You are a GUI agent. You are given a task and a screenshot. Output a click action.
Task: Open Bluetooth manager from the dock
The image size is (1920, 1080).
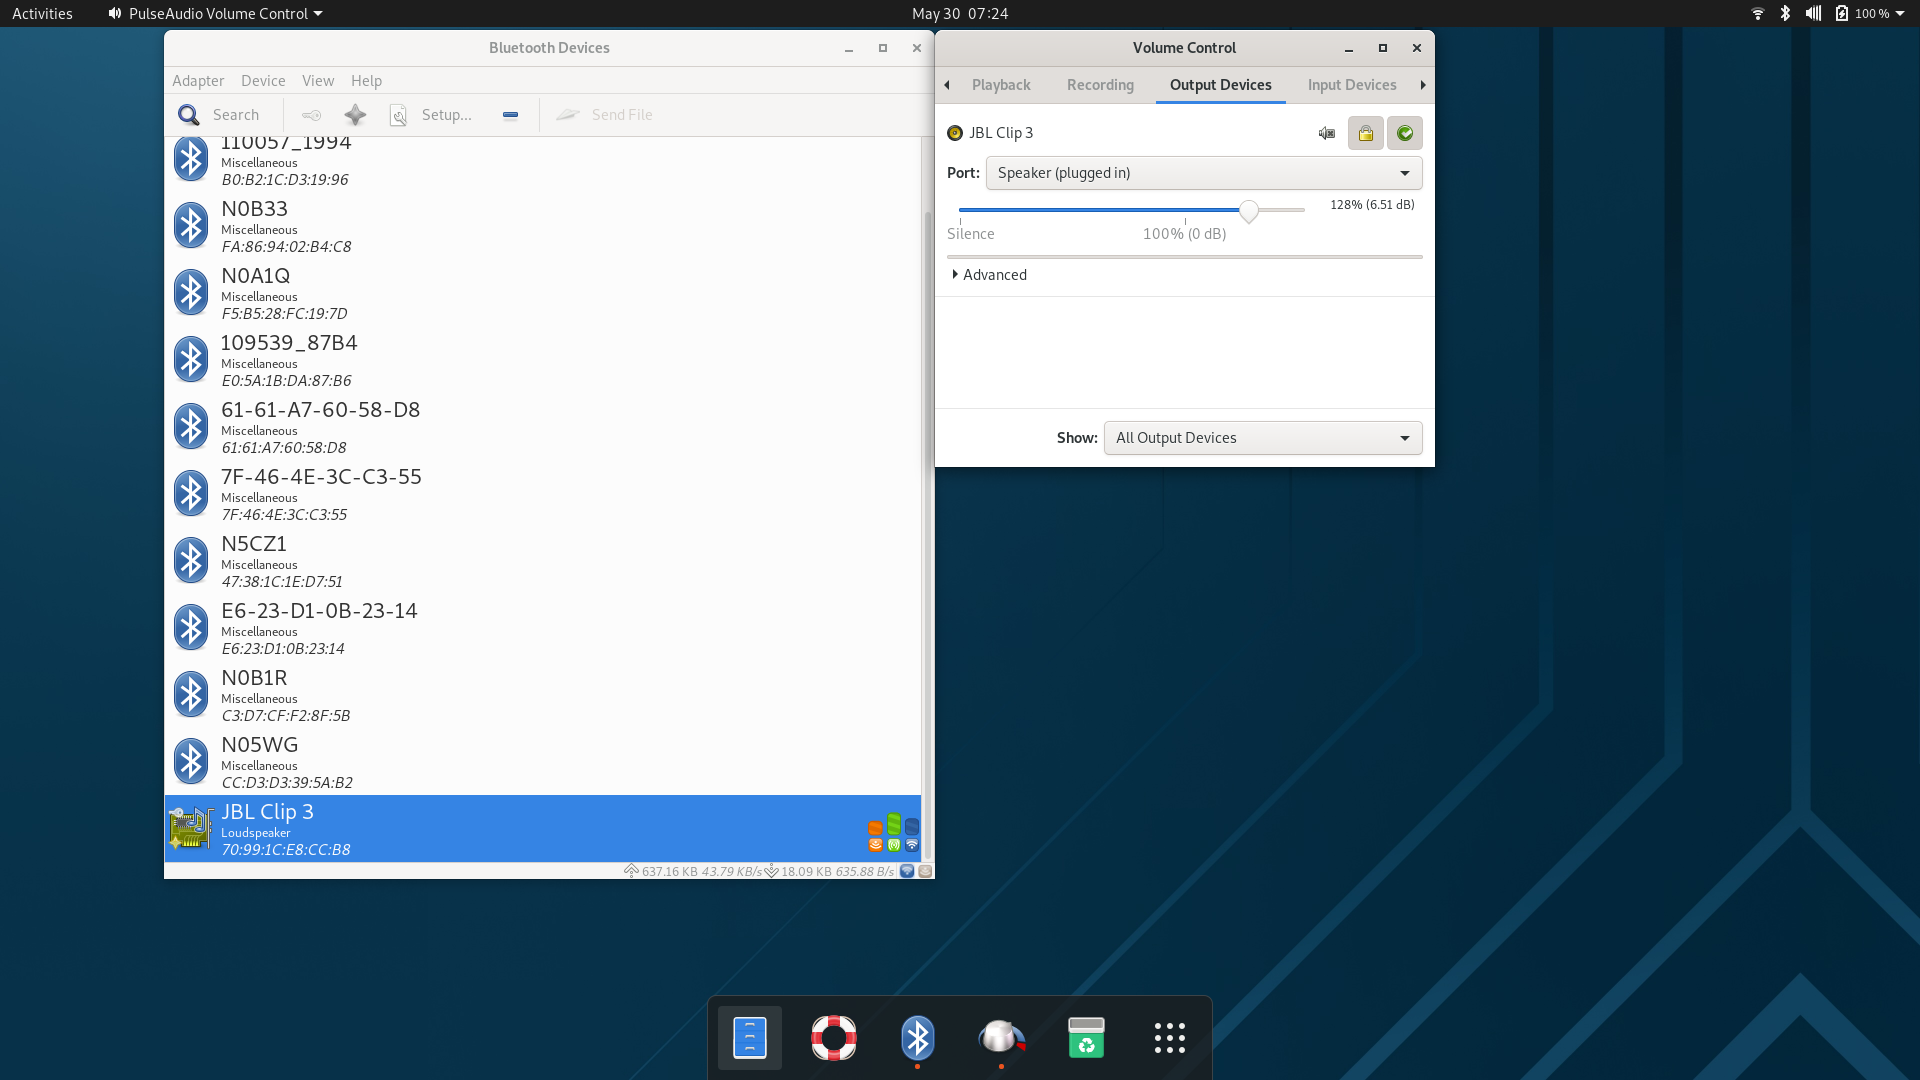point(918,1038)
